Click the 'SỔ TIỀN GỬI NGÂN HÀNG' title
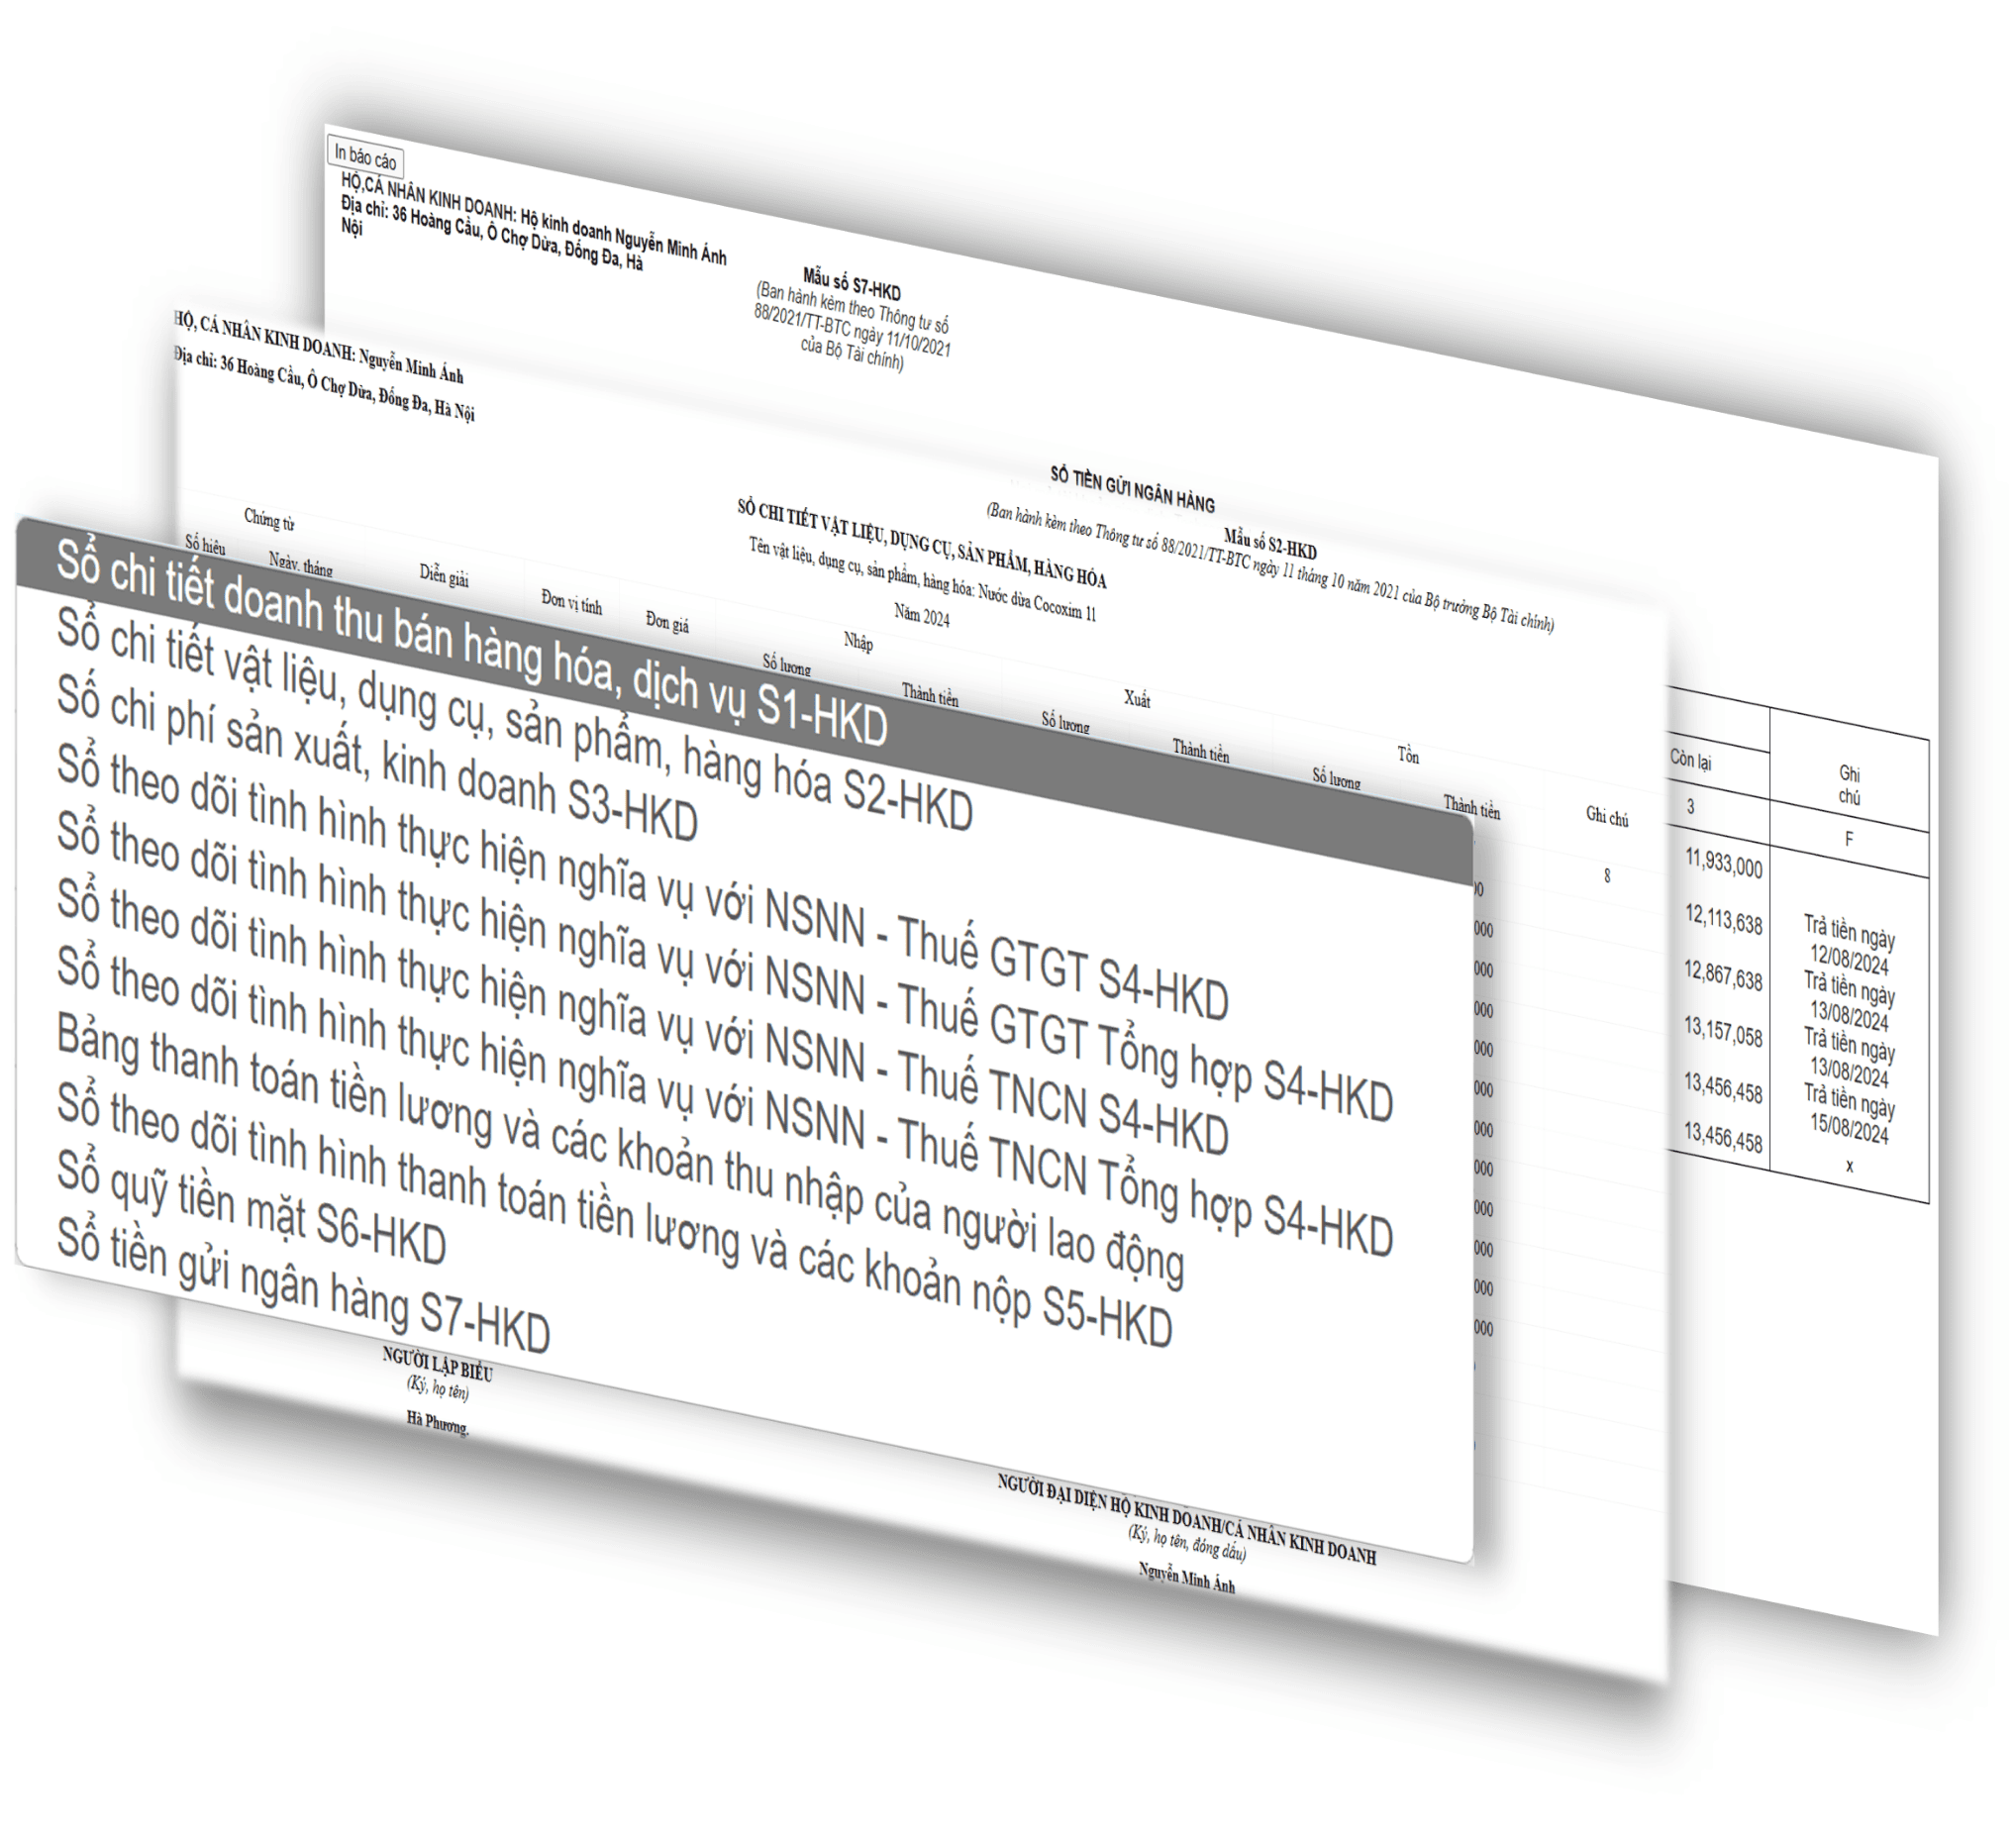The width and height of the screenshot is (2016, 1839). [1132, 489]
